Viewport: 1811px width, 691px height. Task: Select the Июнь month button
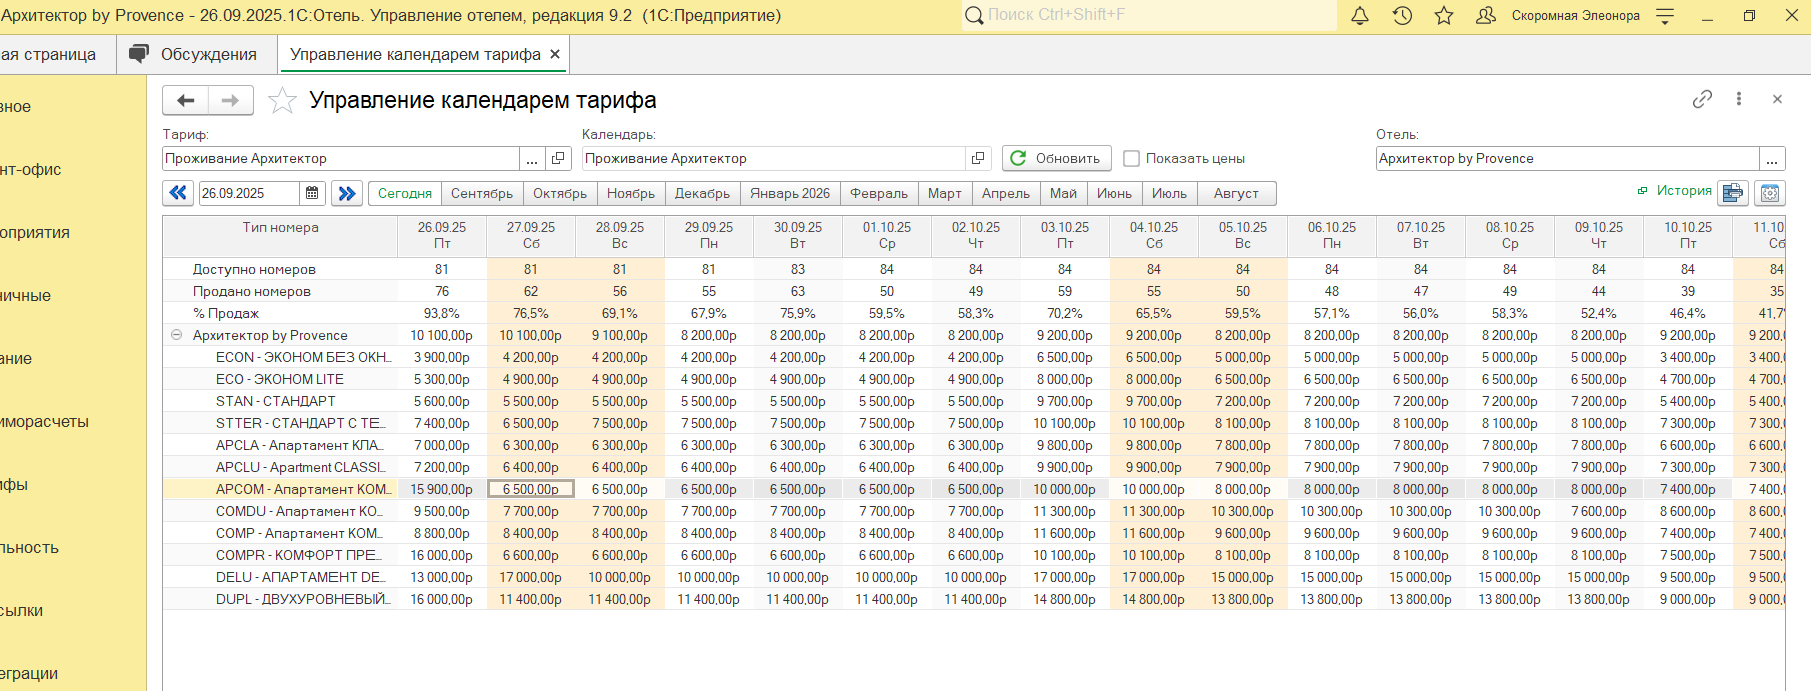coord(1114,193)
